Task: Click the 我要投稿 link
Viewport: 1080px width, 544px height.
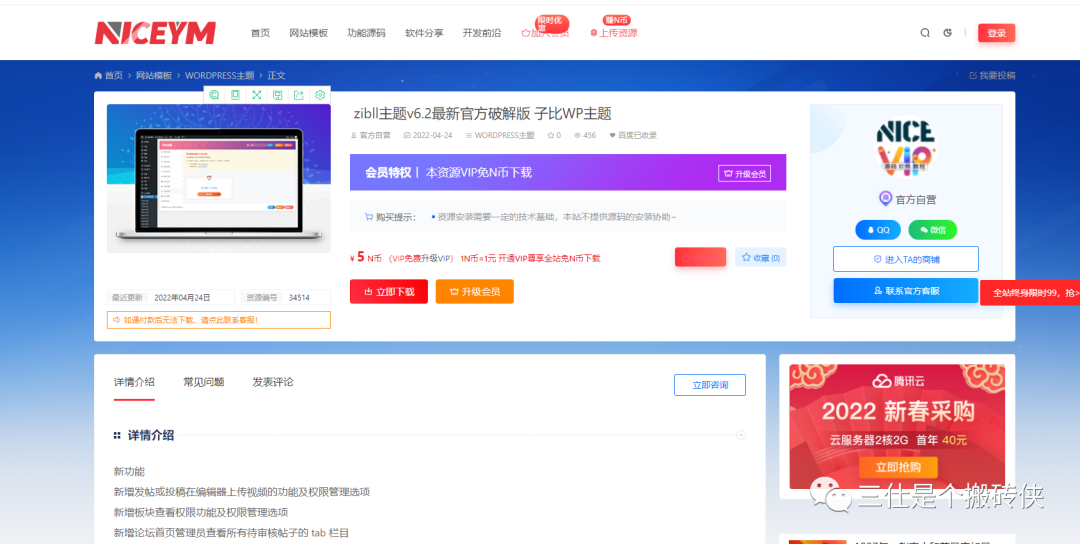Action: pyautogui.click(x=993, y=75)
